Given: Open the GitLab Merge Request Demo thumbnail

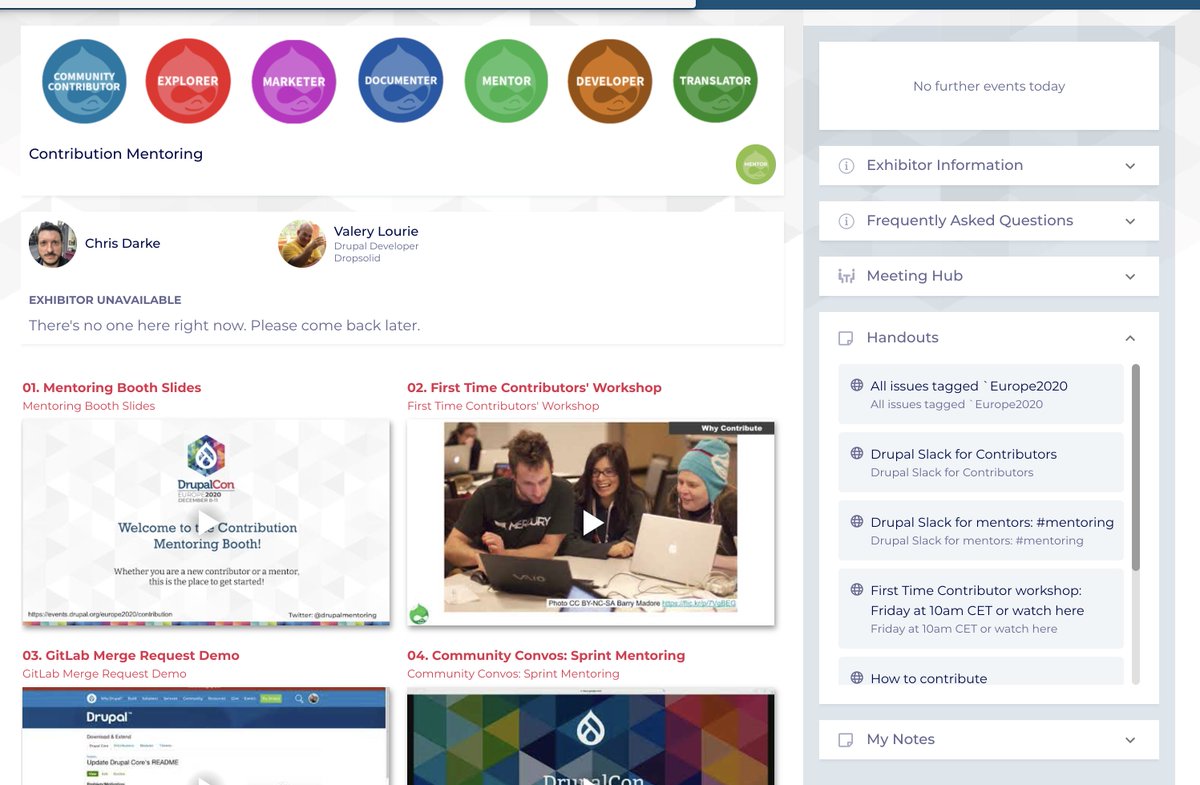Looking at the screenshot, I should click(205, 736).
